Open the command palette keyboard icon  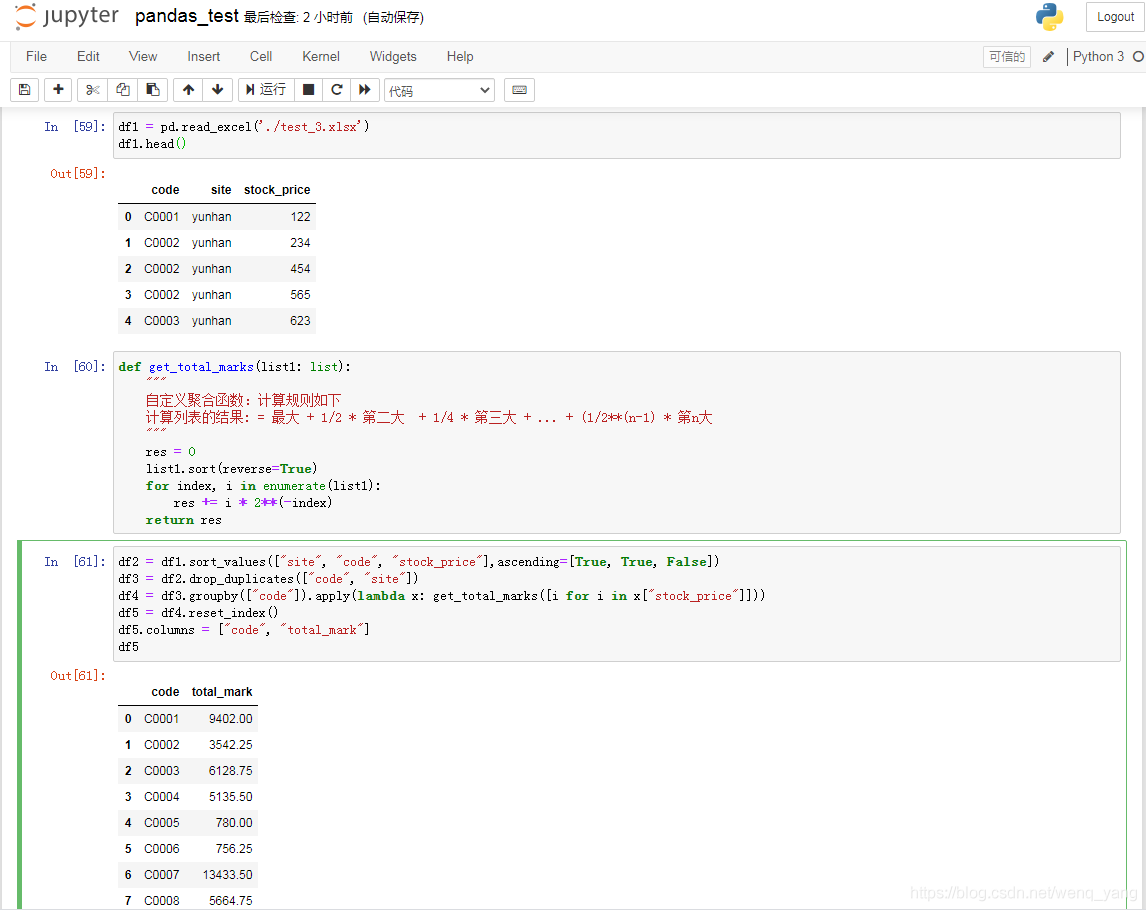coord(519,89)
